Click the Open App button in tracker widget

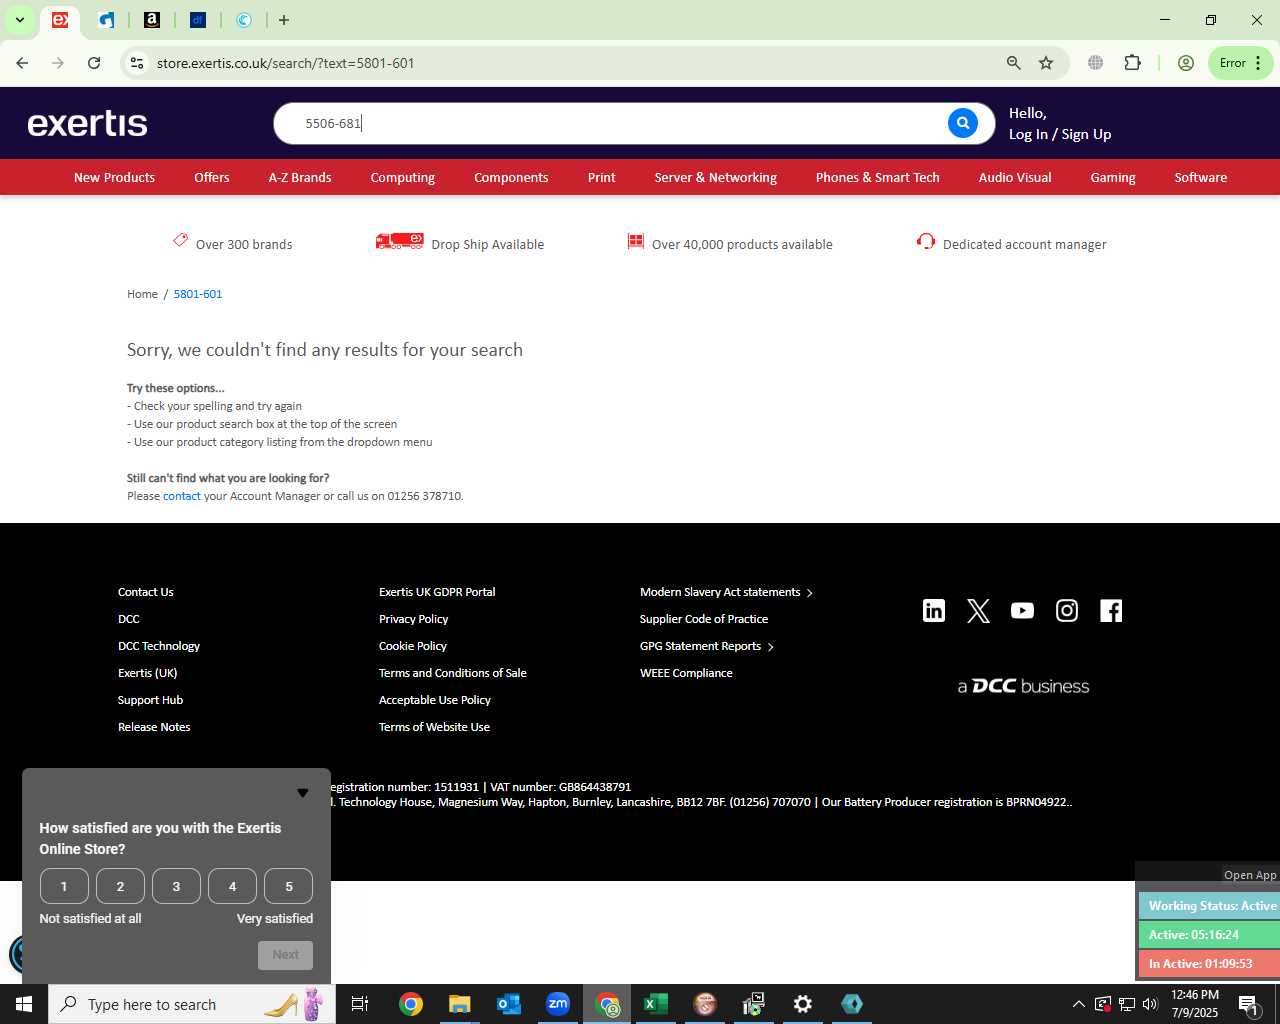[1250, 875]
